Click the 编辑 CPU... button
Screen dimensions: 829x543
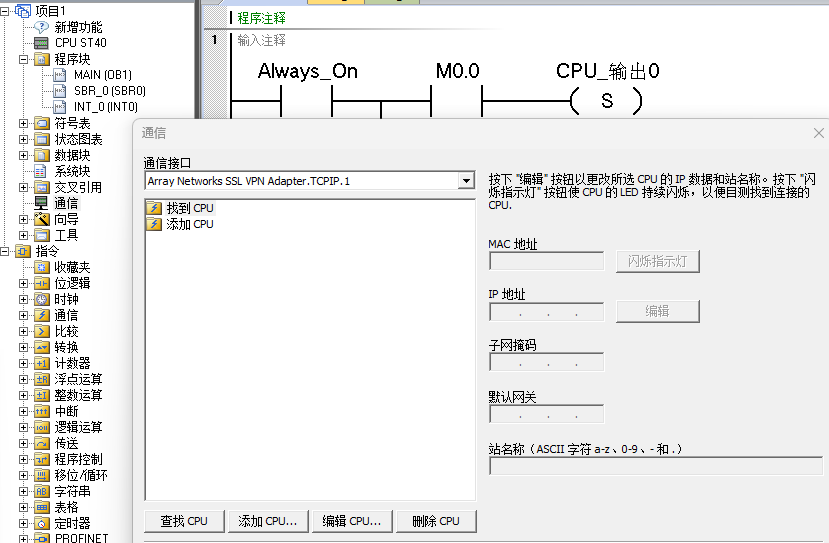click(x=352, y=521)
